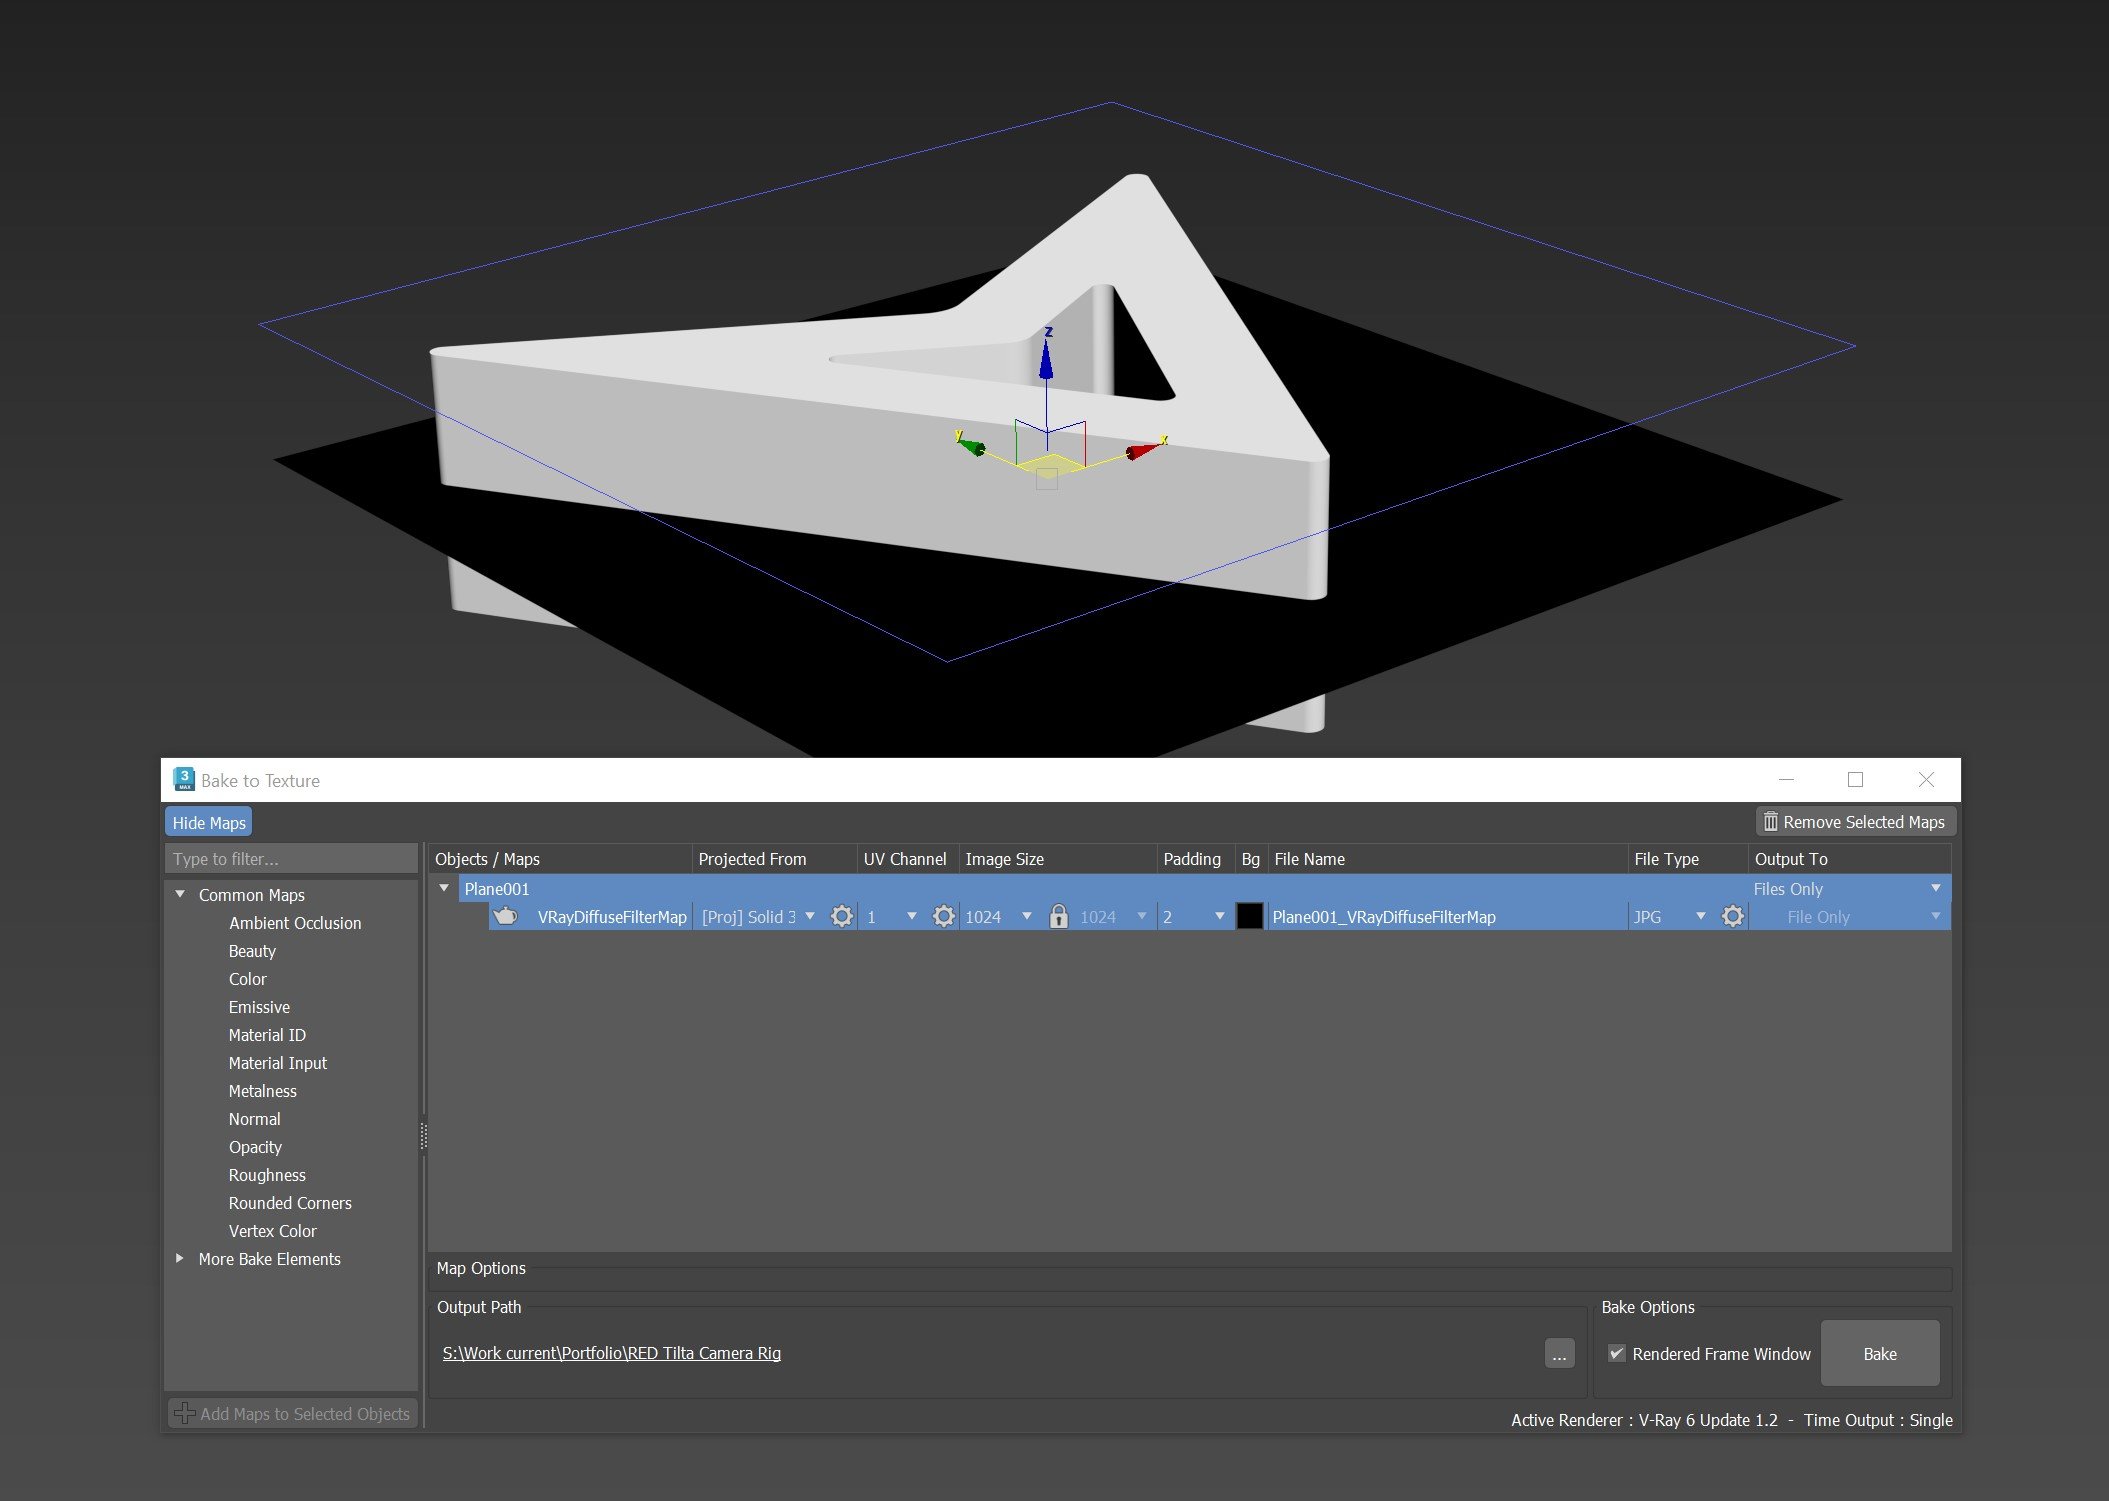
Task: Open the RED Tilta Camera Rig output path link
Action: 612,1353
